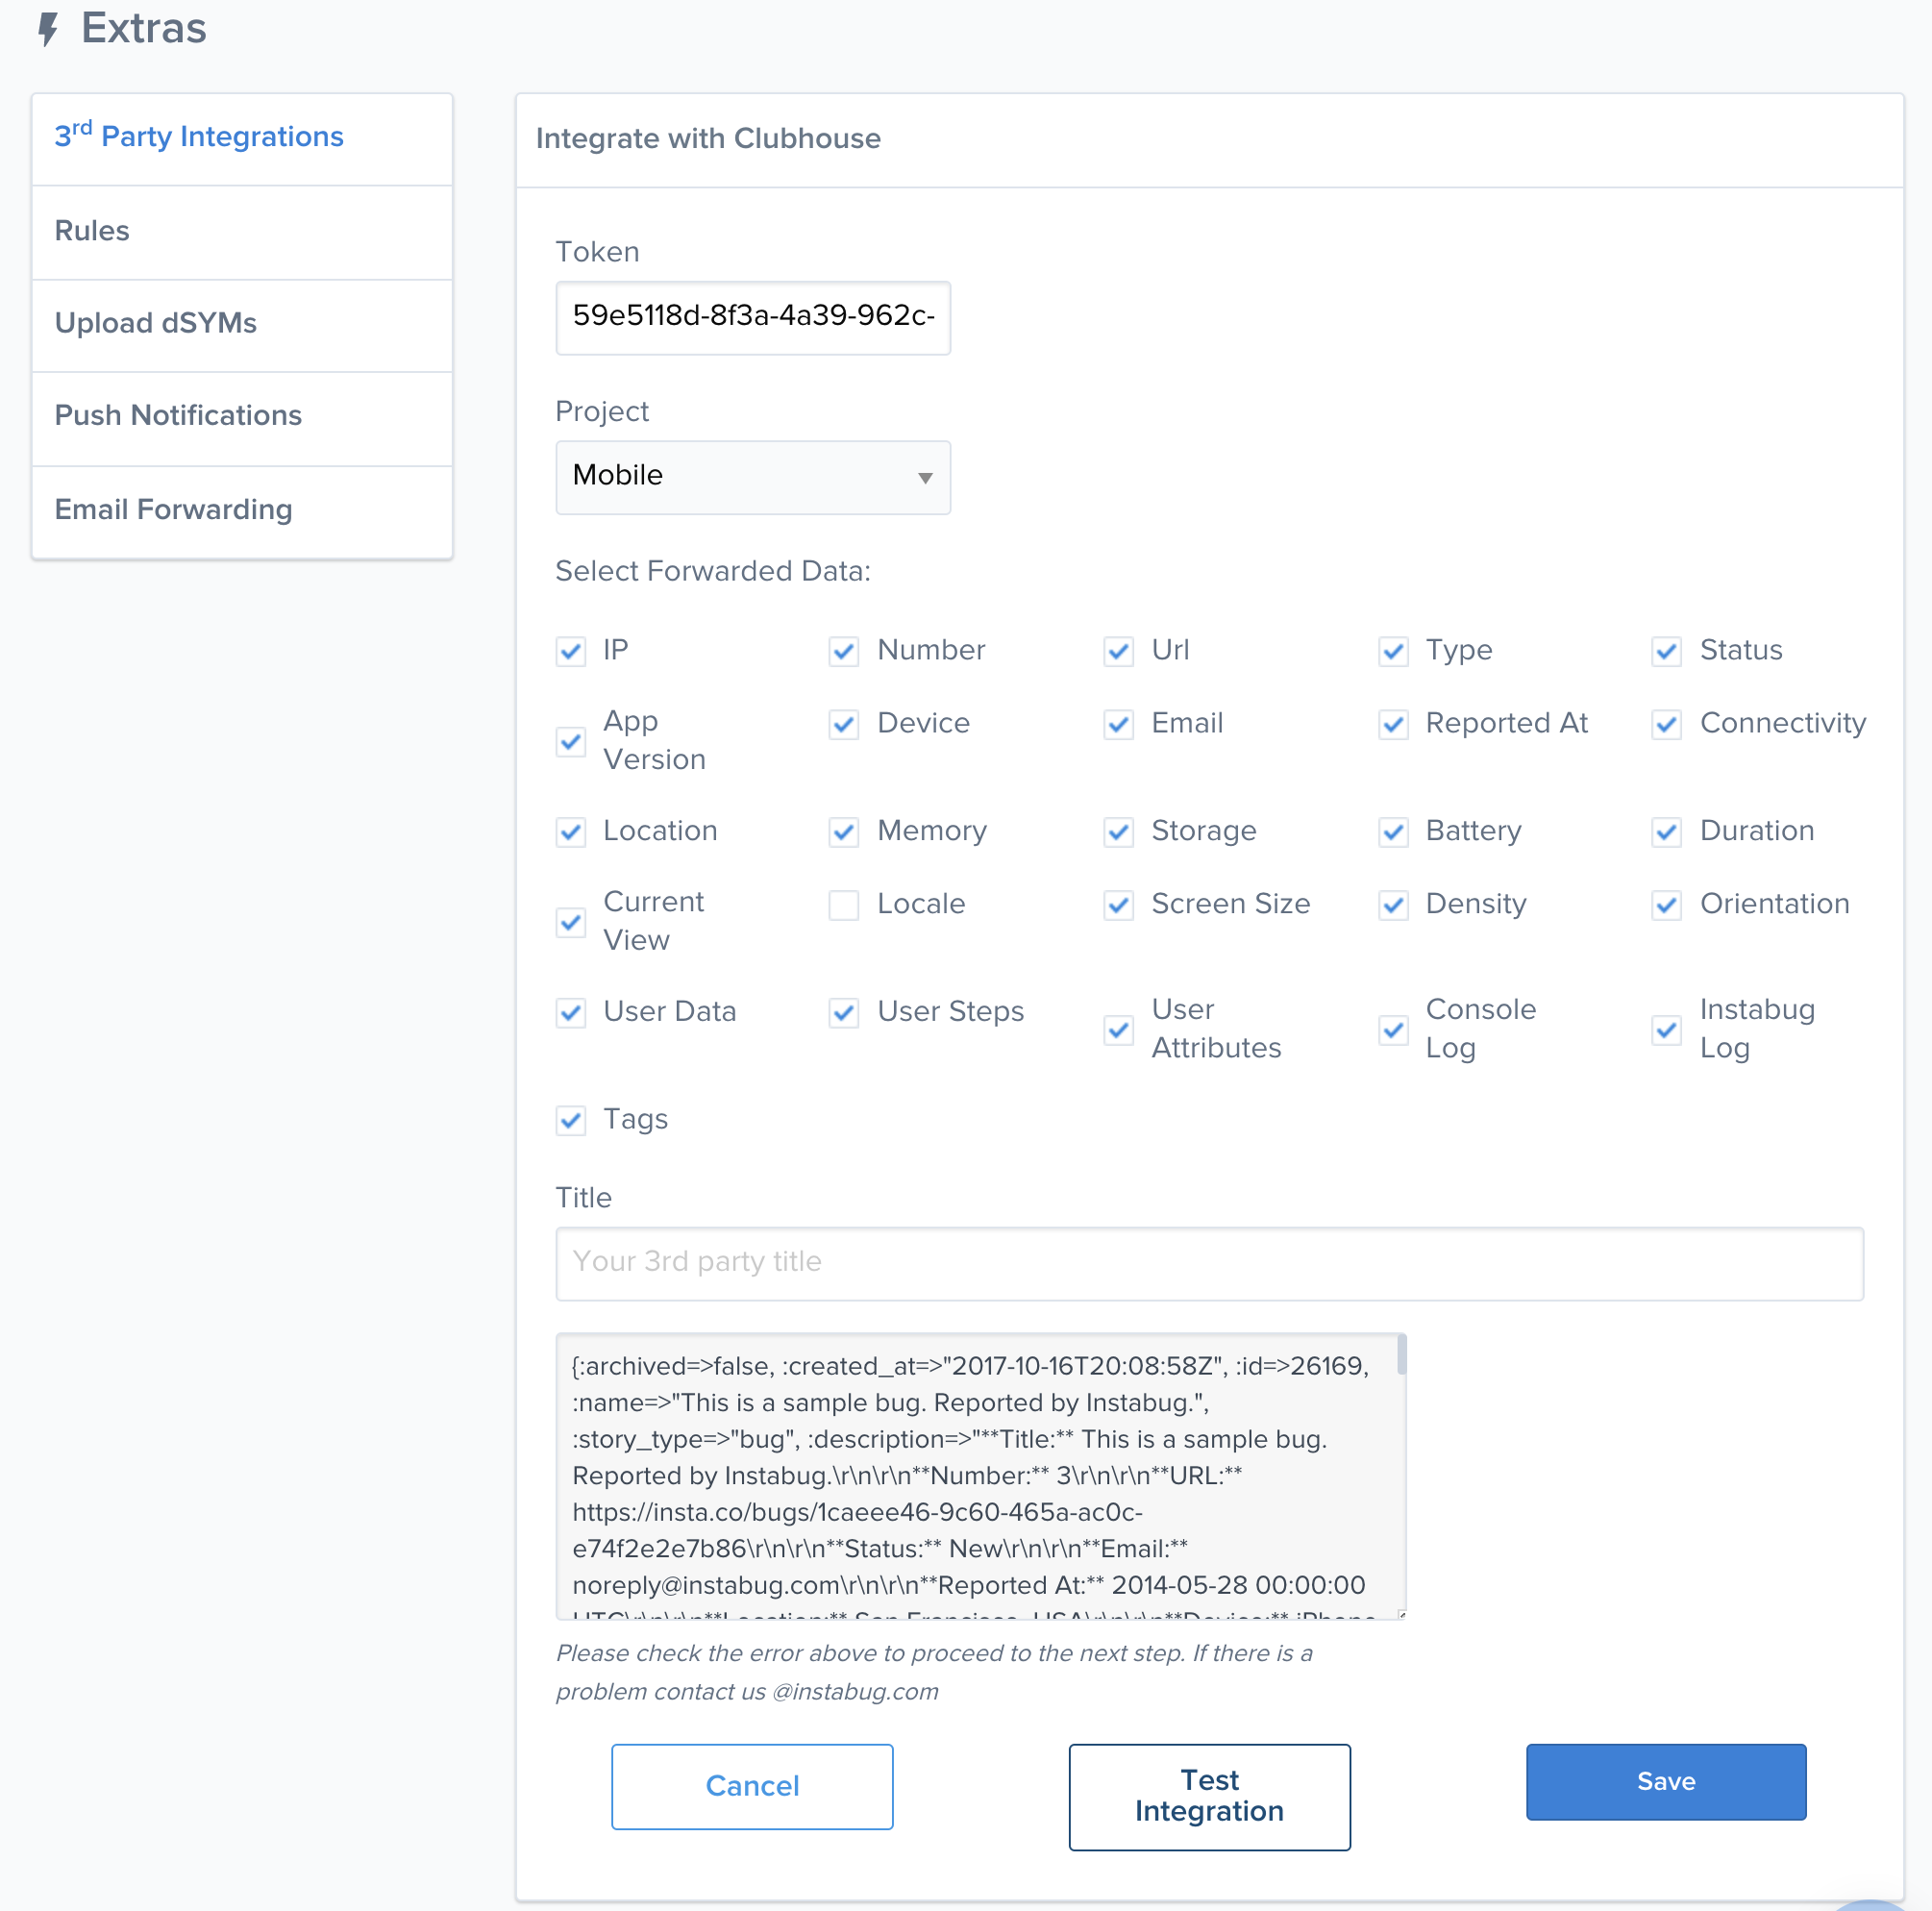This screenshot has height=1911, width=1932.
Task: Toggle the Battery checkbox
Action: [1393, 832]
